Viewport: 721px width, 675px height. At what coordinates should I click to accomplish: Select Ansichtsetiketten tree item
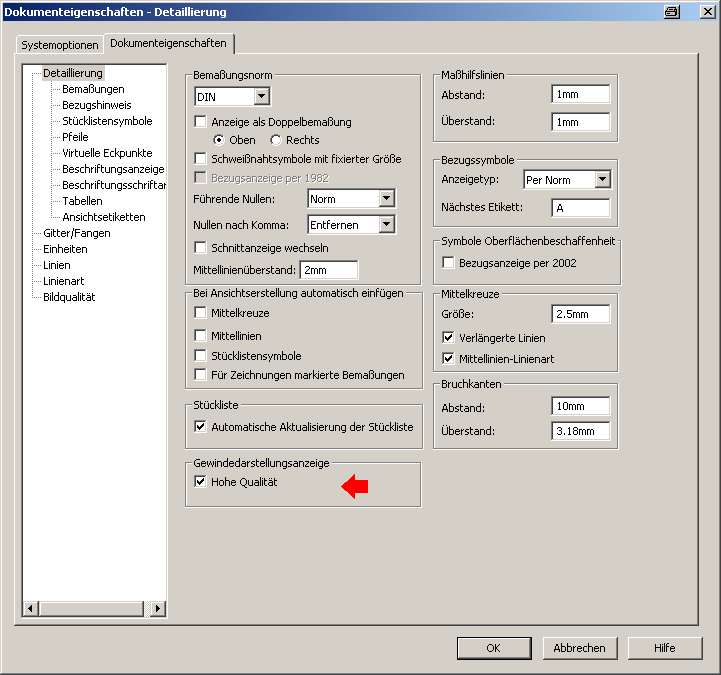[x=104, y=217]
